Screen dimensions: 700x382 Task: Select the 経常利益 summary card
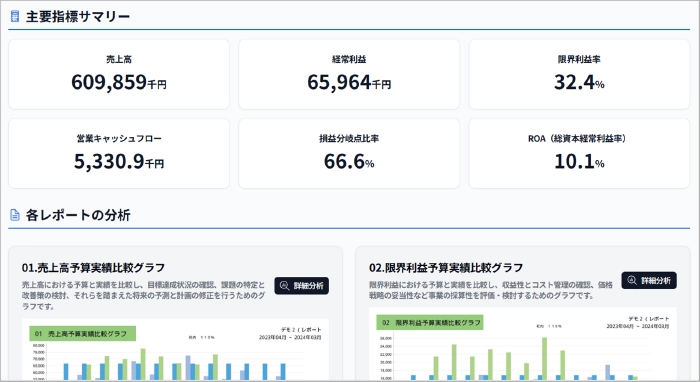(349, 74)
